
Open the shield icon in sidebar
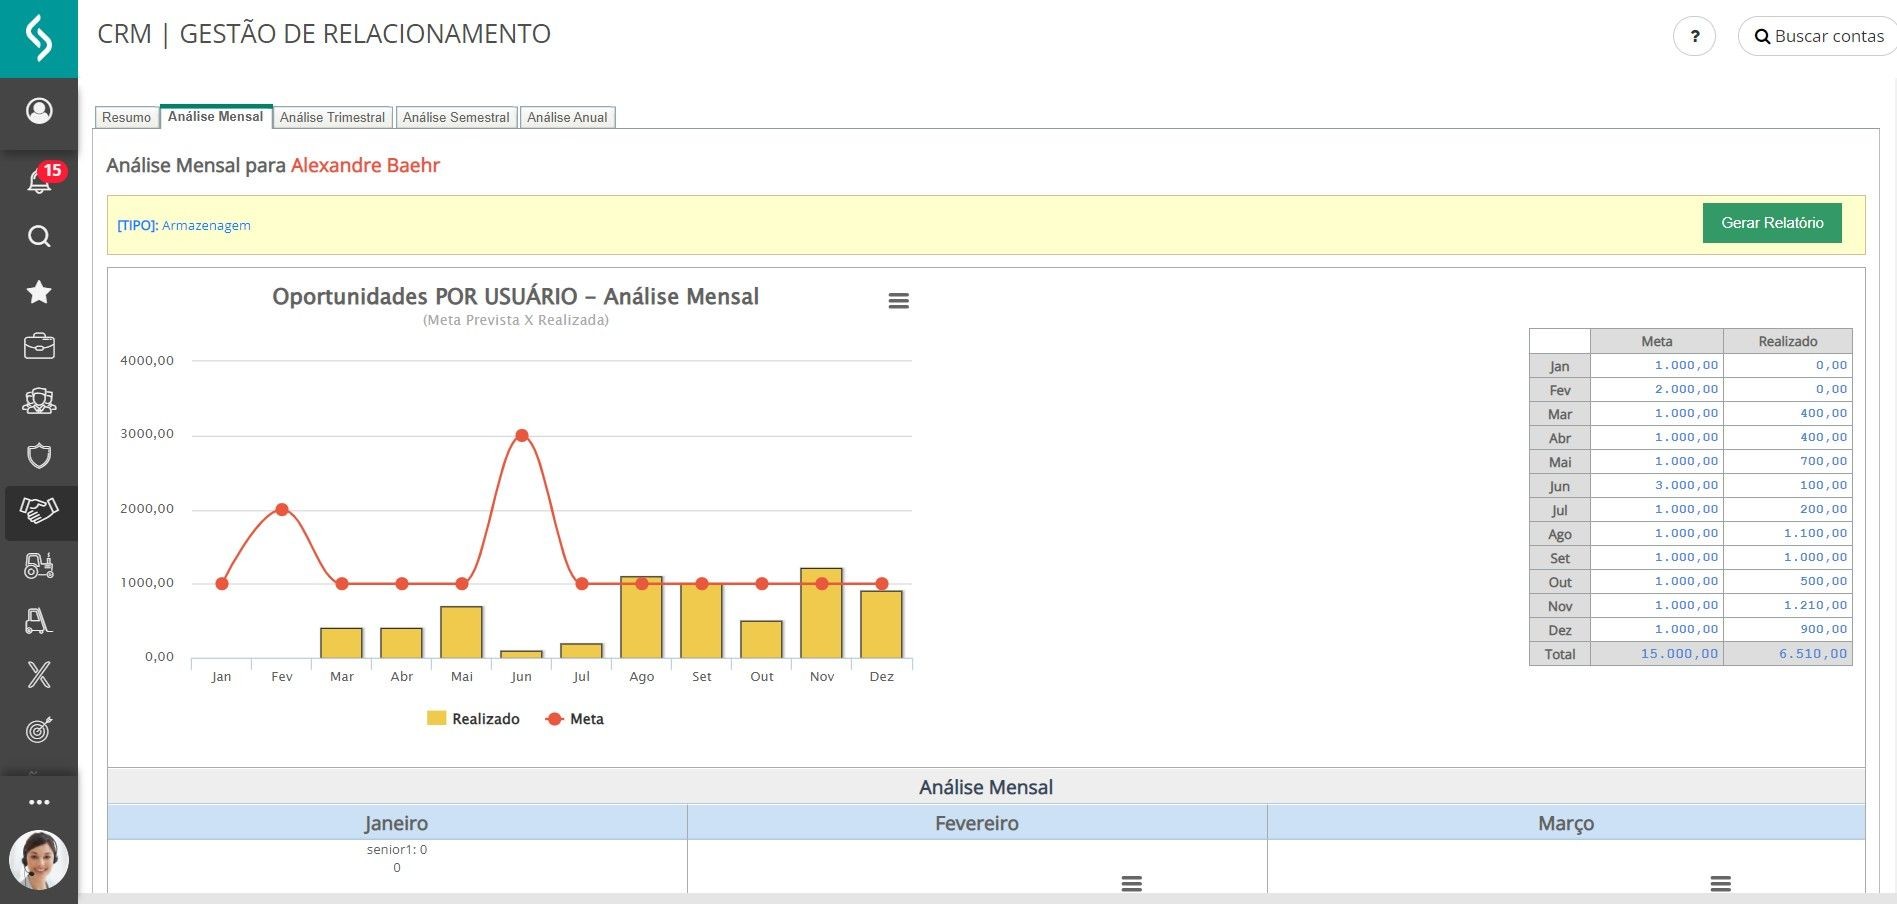coord(39,456)
